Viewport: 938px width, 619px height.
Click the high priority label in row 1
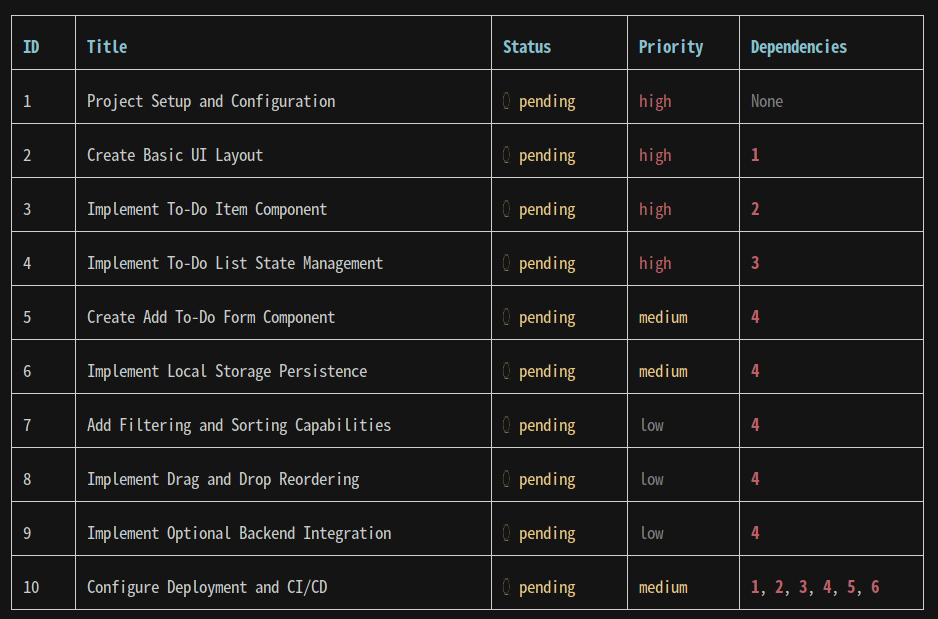[655, 101]
